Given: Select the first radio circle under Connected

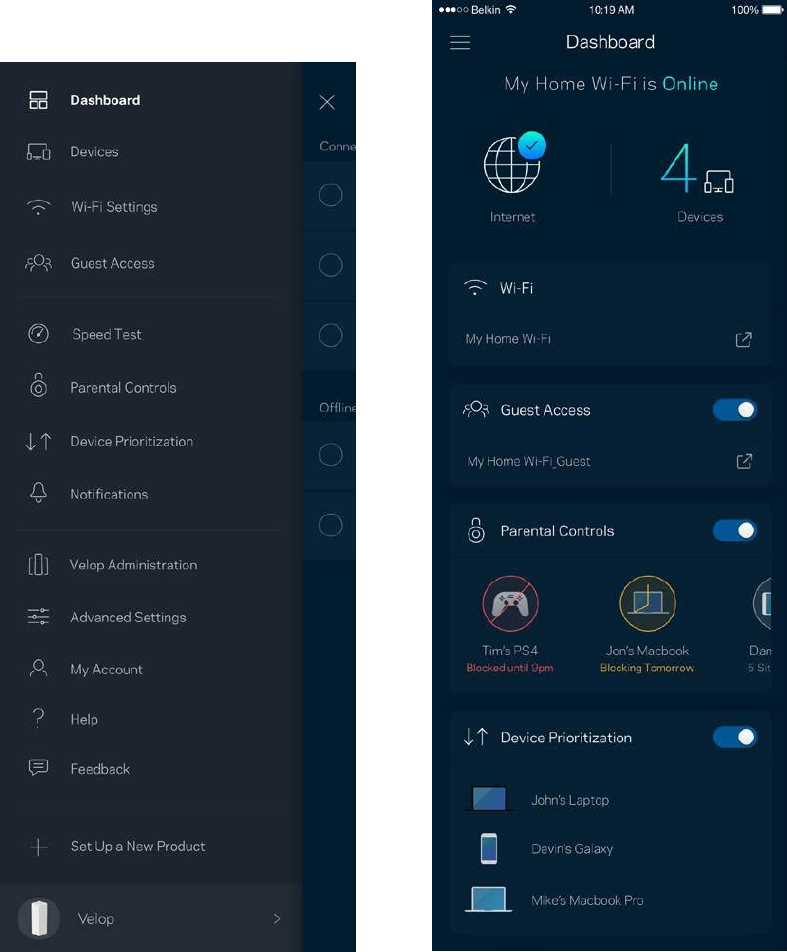Looking at the screenshot, I should 330,195.
